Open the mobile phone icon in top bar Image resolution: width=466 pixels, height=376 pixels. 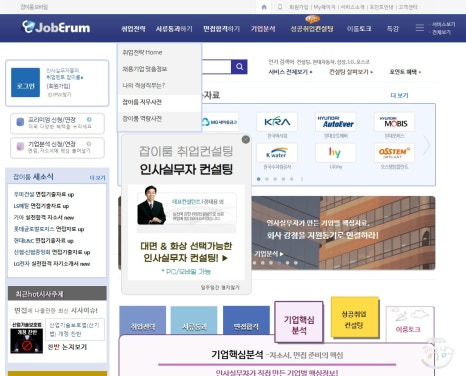click(280, 7)
